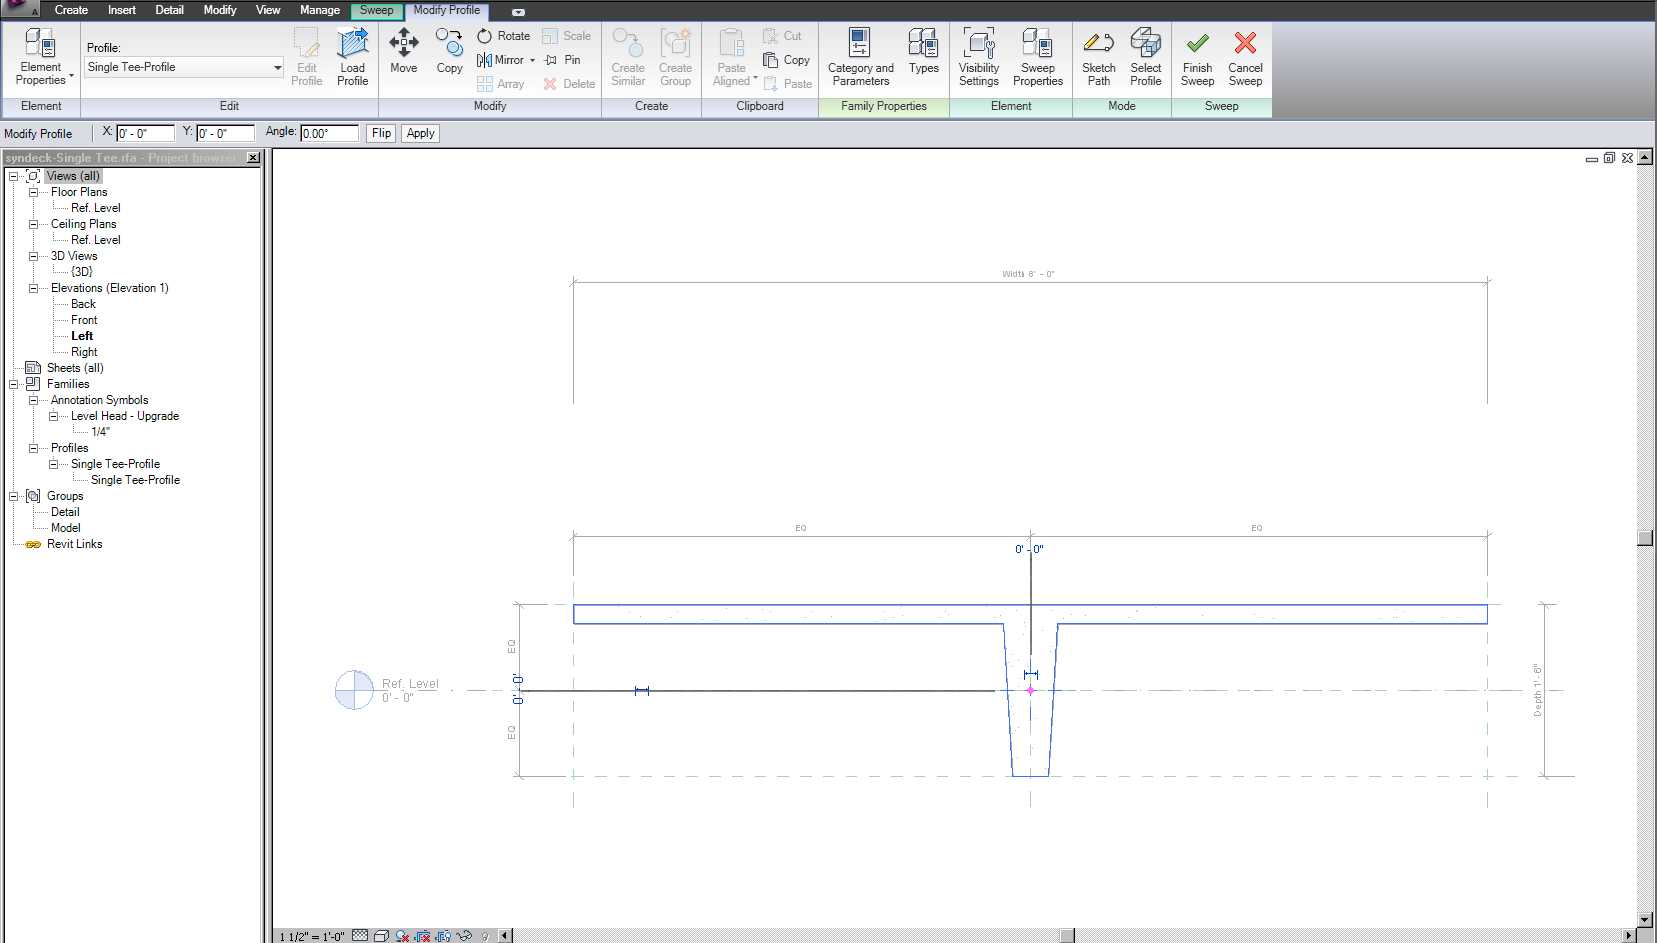Open Ref. Level under Floor Plans

point(95,208)
